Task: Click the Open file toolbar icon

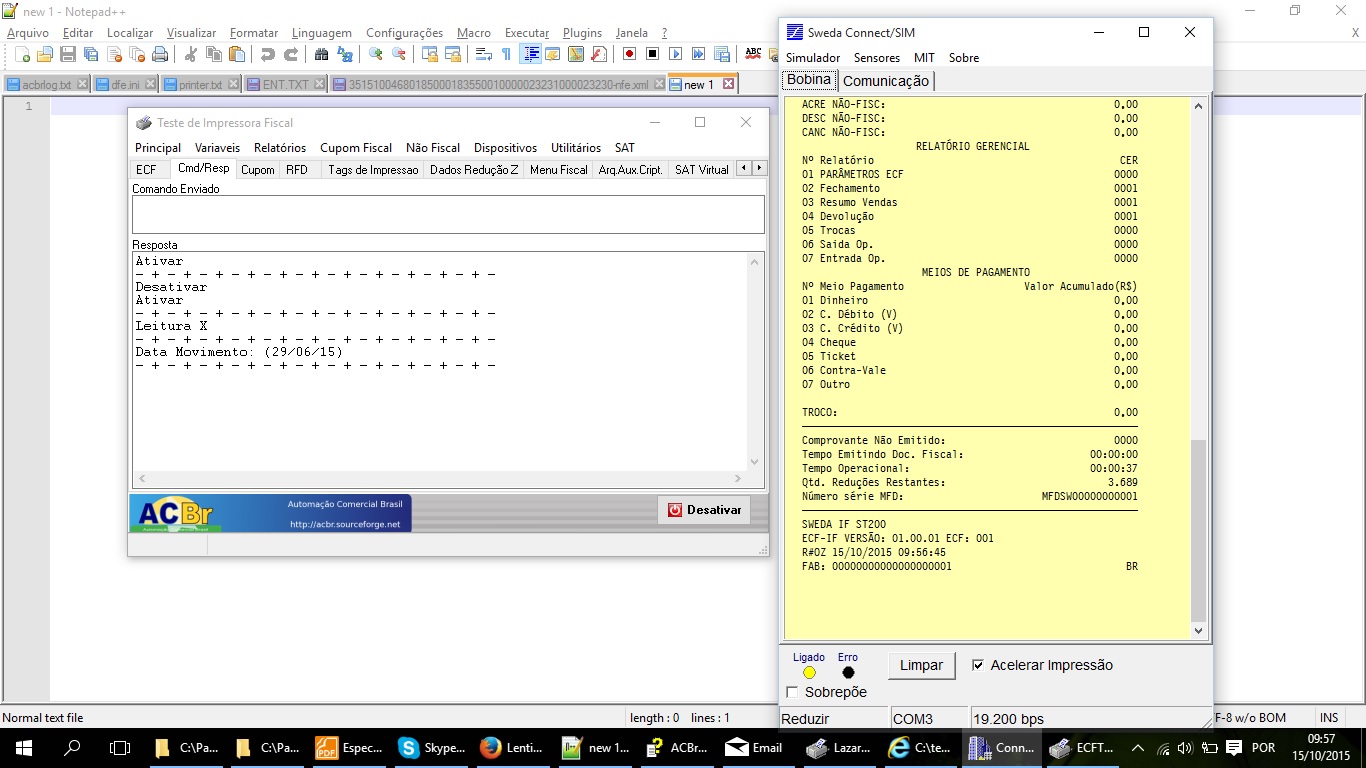Action: (x=45, y=54)
